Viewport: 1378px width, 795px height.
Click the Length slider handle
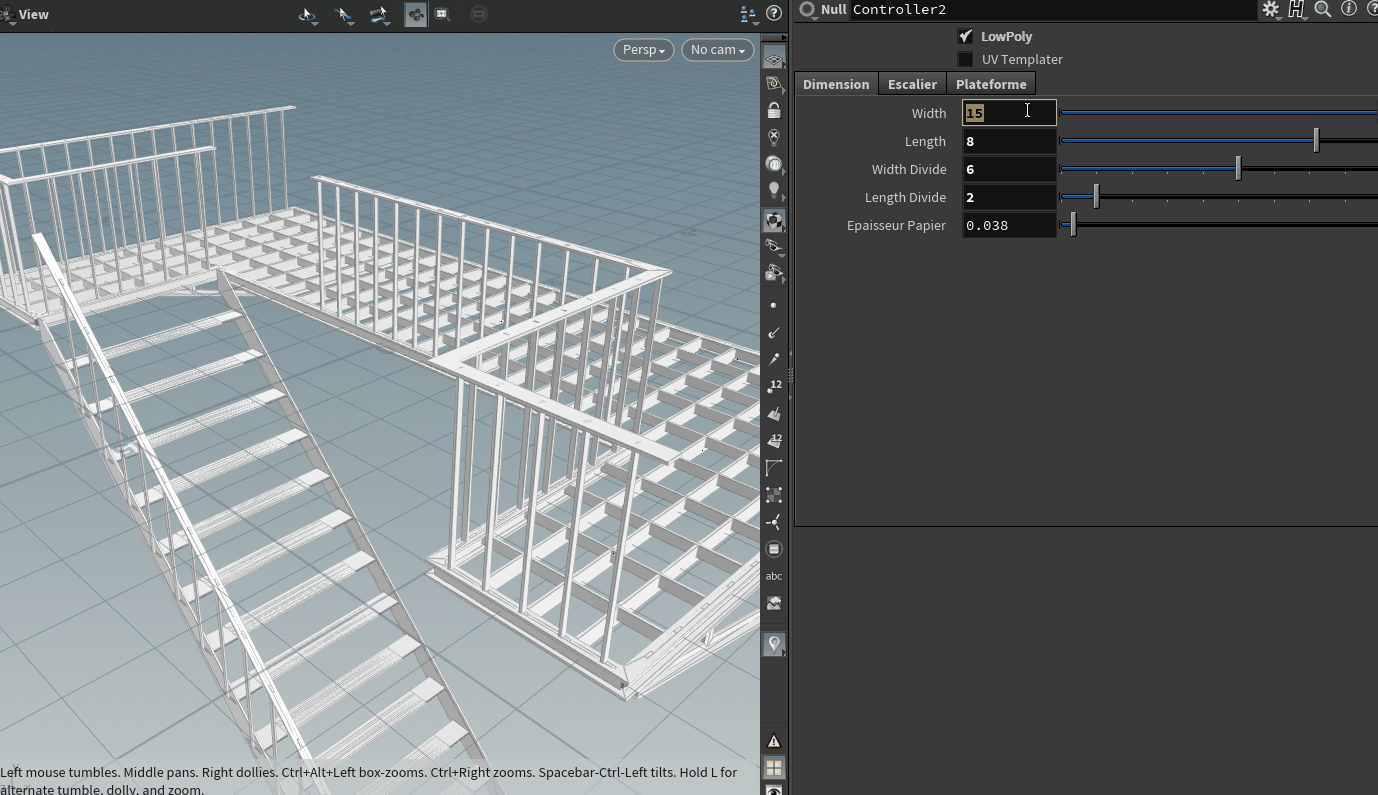(1316, 141)
